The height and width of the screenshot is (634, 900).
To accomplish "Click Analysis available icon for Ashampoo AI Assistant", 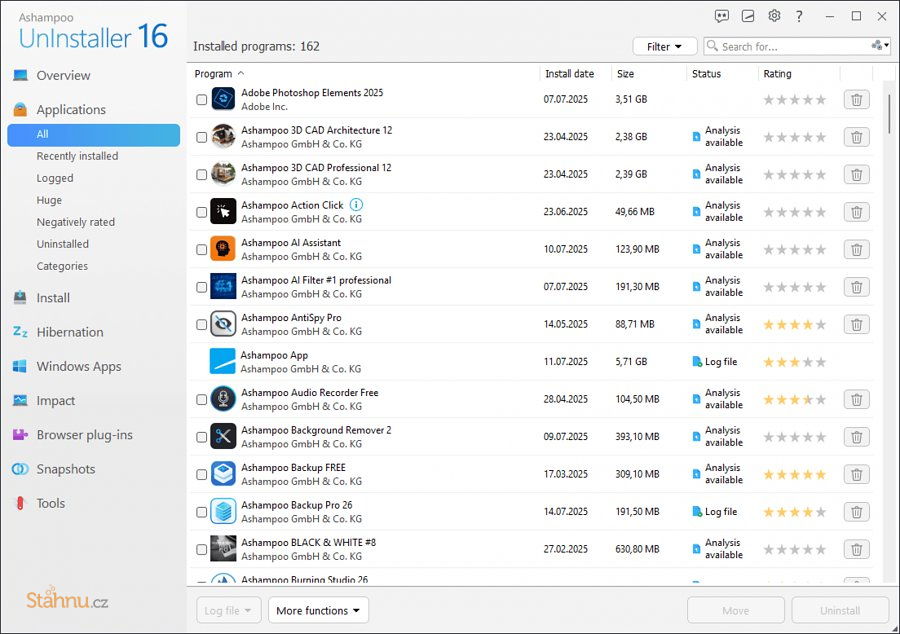I will (x=696, y=249).
